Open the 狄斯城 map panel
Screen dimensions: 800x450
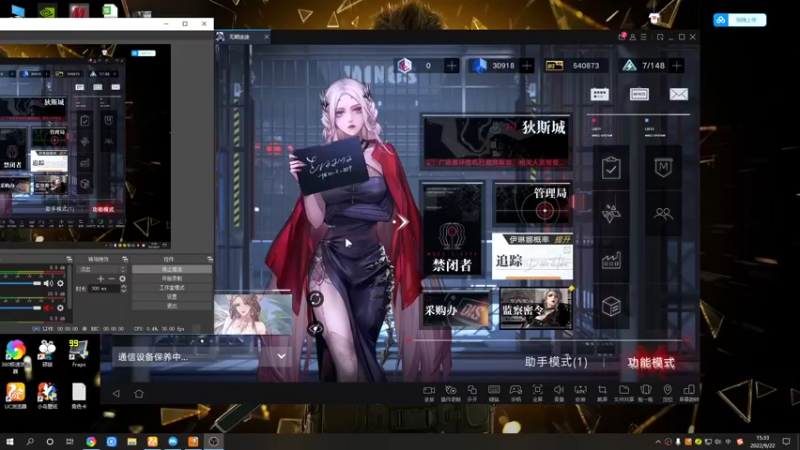(497, 142)
